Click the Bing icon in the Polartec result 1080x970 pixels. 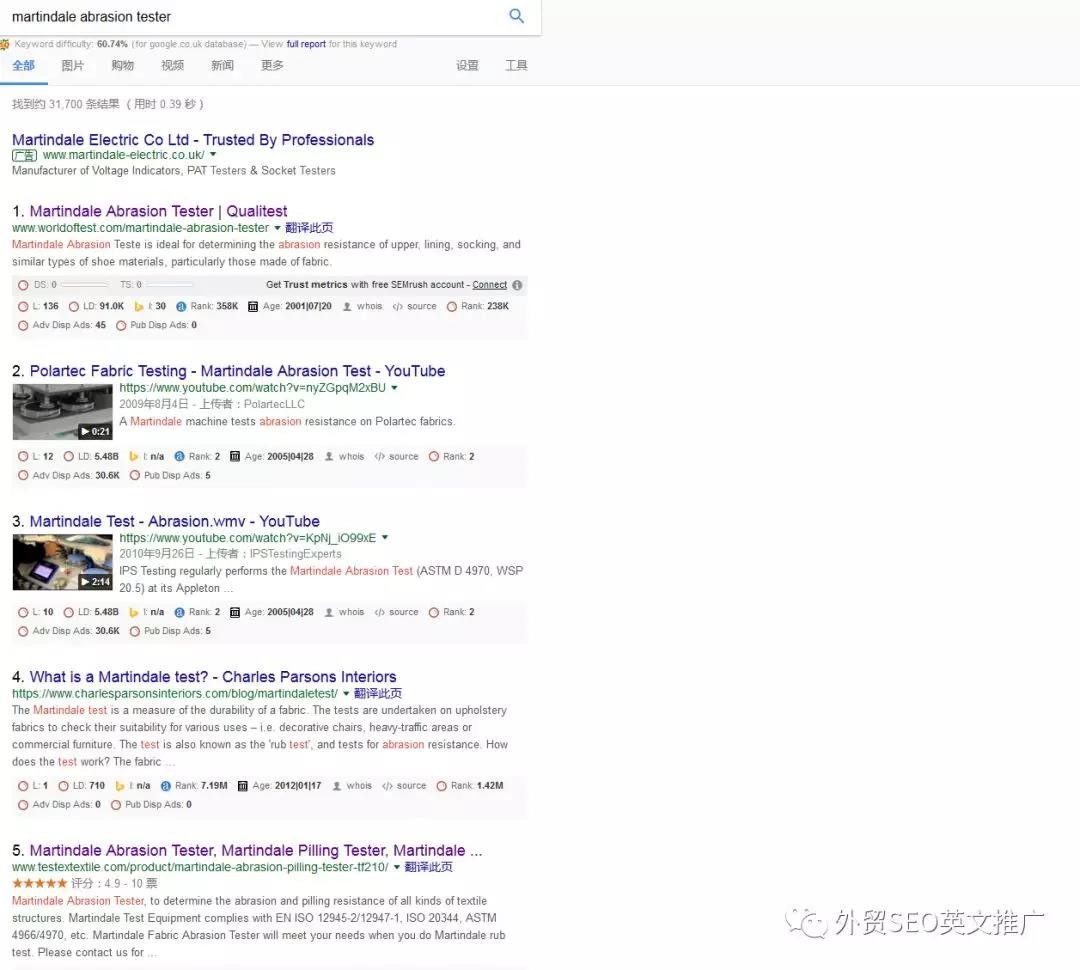[x=134, y=457]
